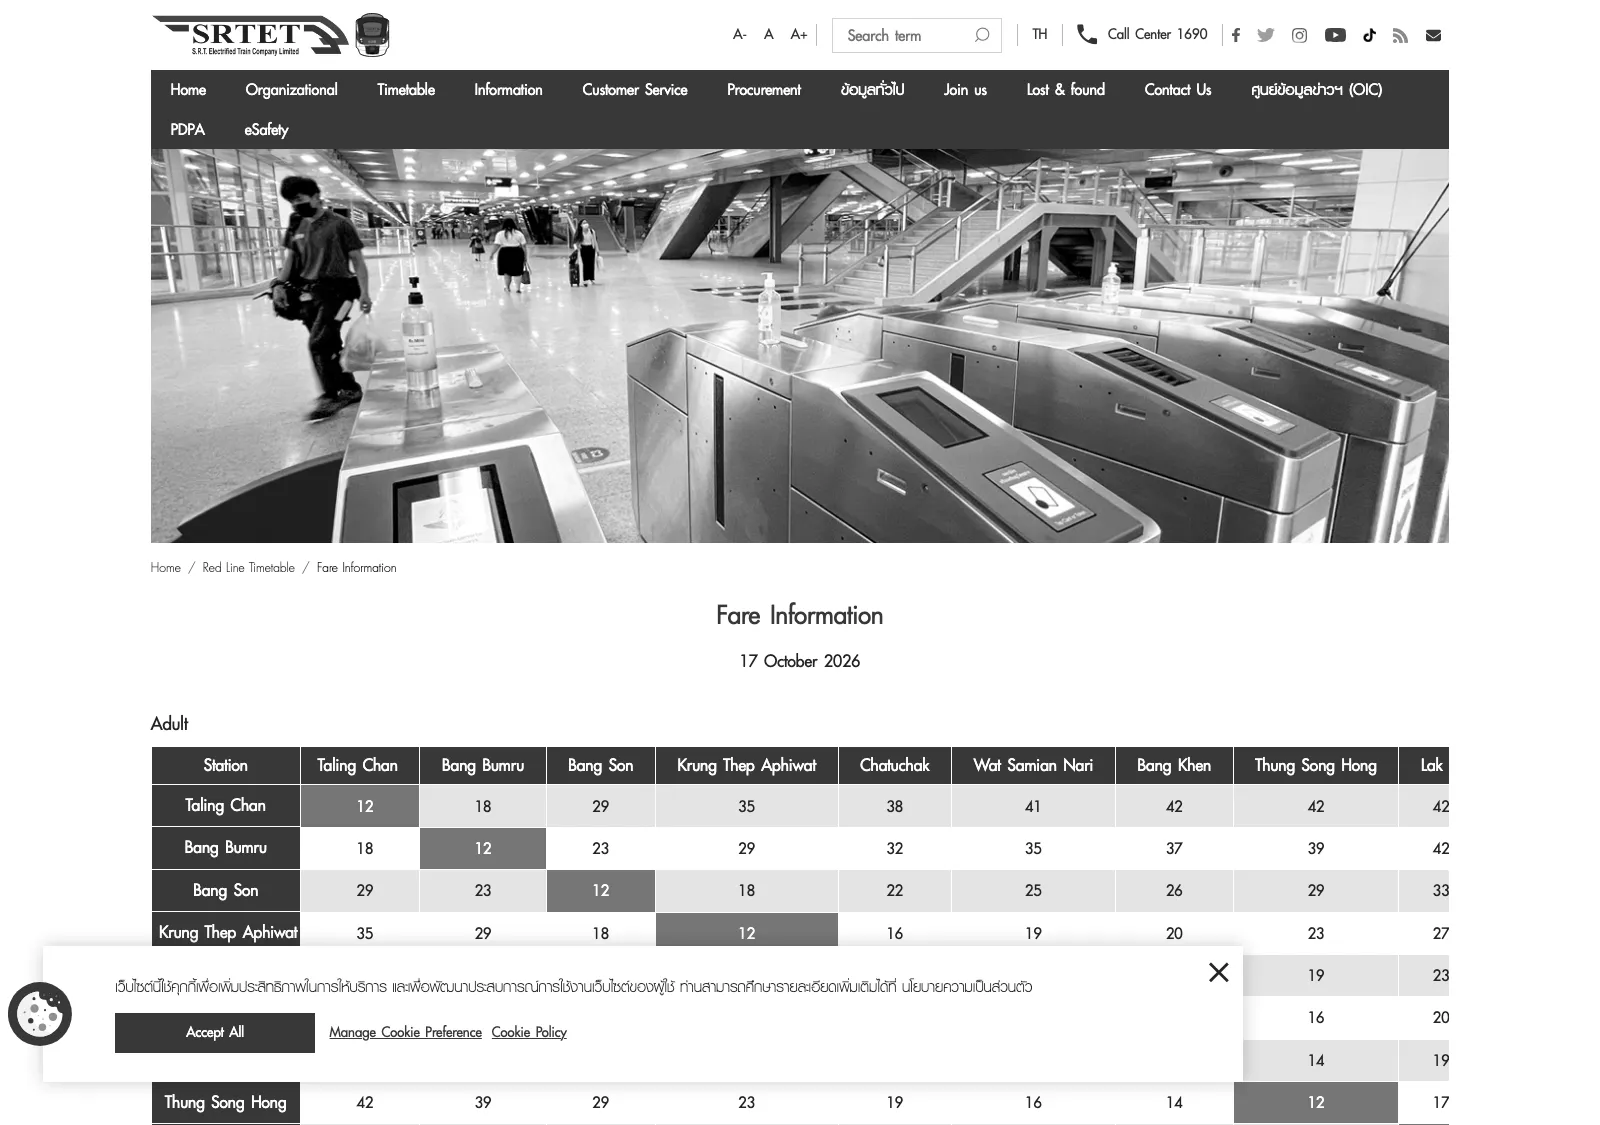Open the Customer Service menu

[x=635, y=89]
